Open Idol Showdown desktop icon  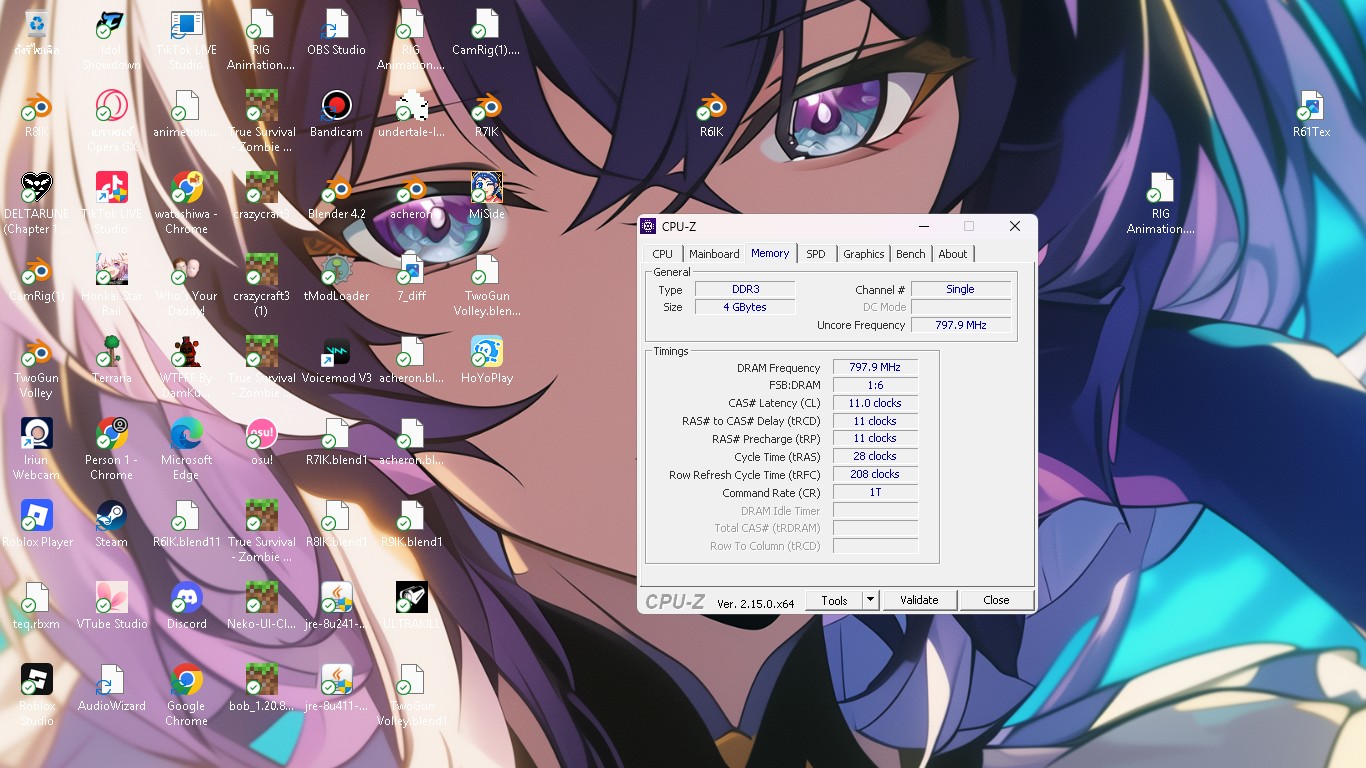pos(111,39)
